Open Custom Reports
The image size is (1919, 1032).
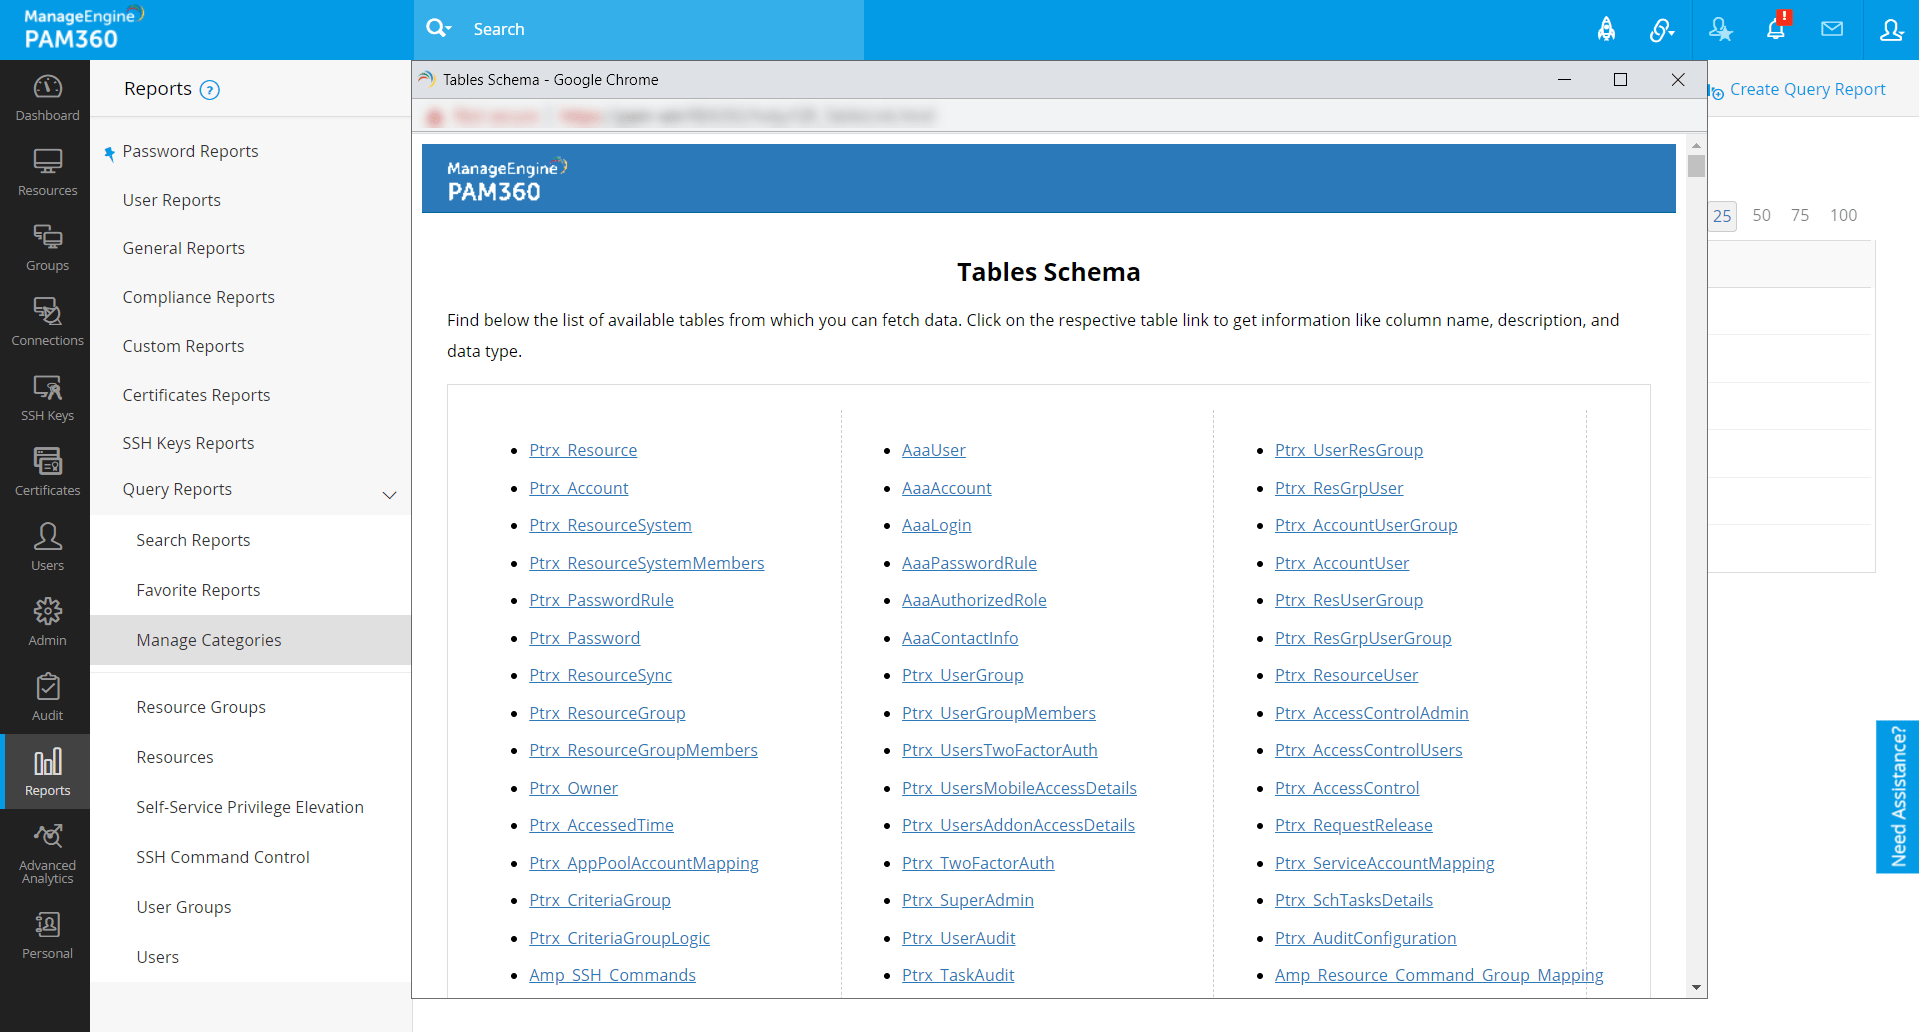[x=183, y=346]
